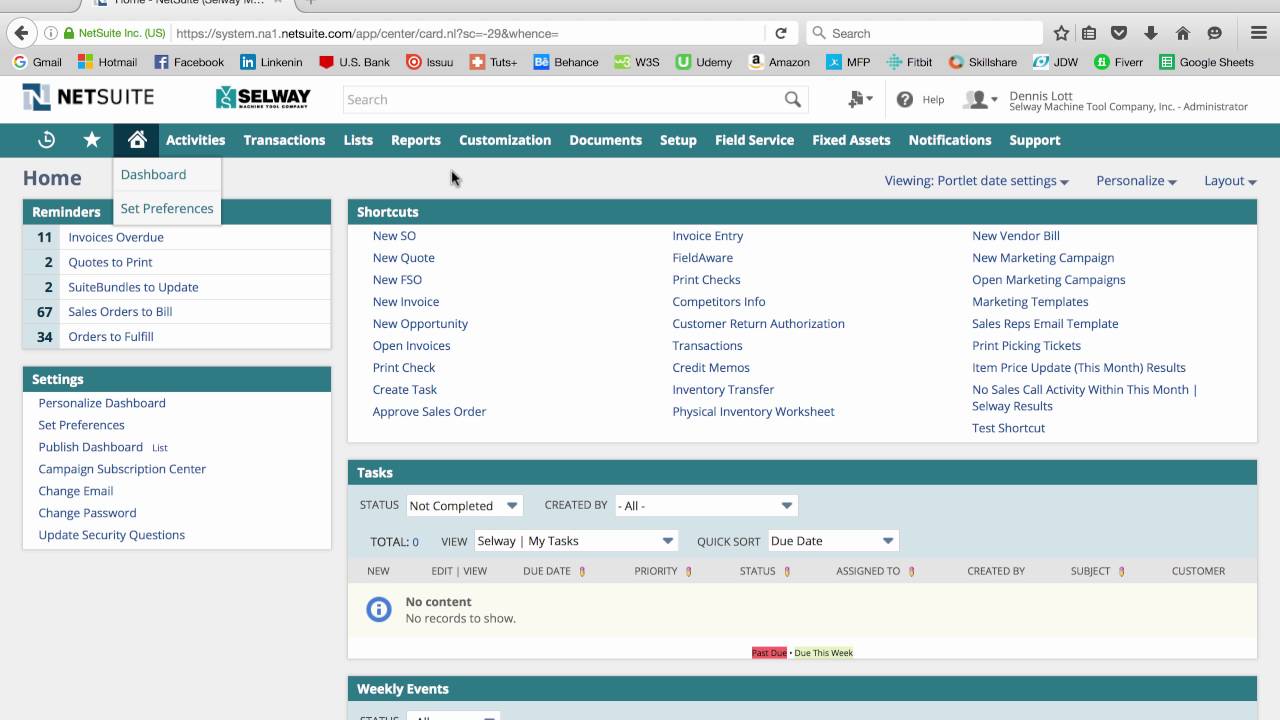This screenshot has height=720, width=1280.
Task: Click the Selway company logo
Action: coord(263,98)
